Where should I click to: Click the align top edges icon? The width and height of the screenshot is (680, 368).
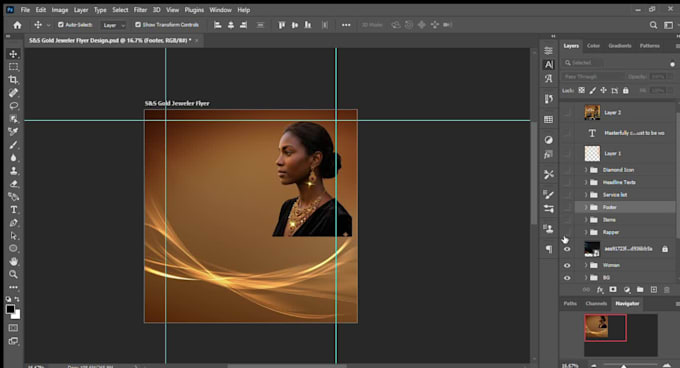(282, 25)
